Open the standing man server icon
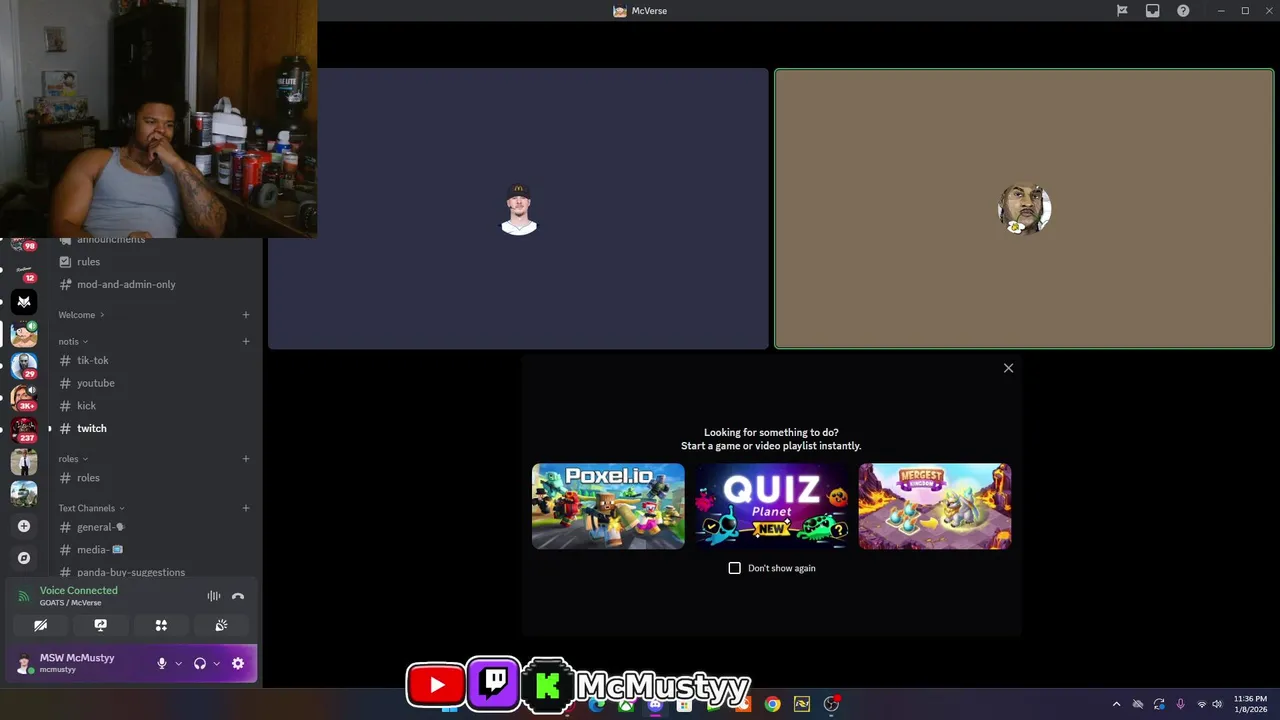The image size is (1280, 720). tap(24, 461)
